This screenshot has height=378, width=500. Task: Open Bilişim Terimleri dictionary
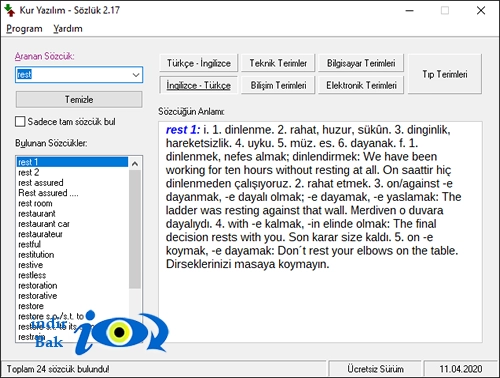coord(278,85)
